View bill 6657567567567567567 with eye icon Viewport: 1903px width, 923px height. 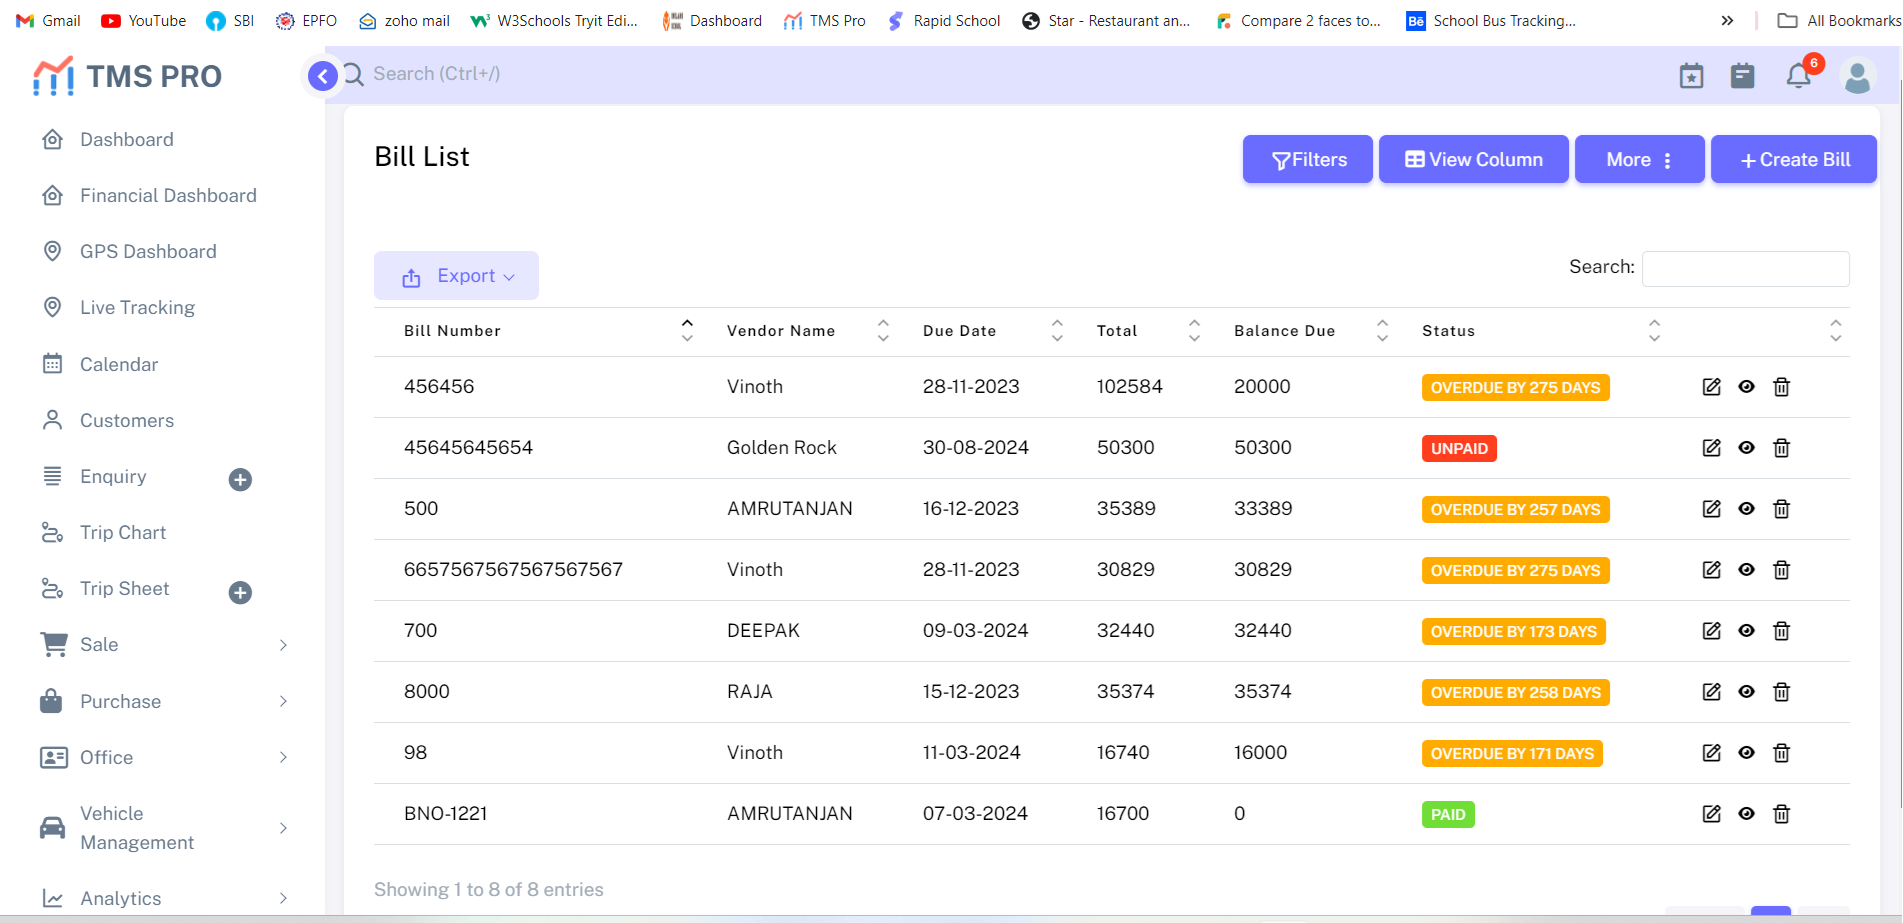click(1747, 570)
